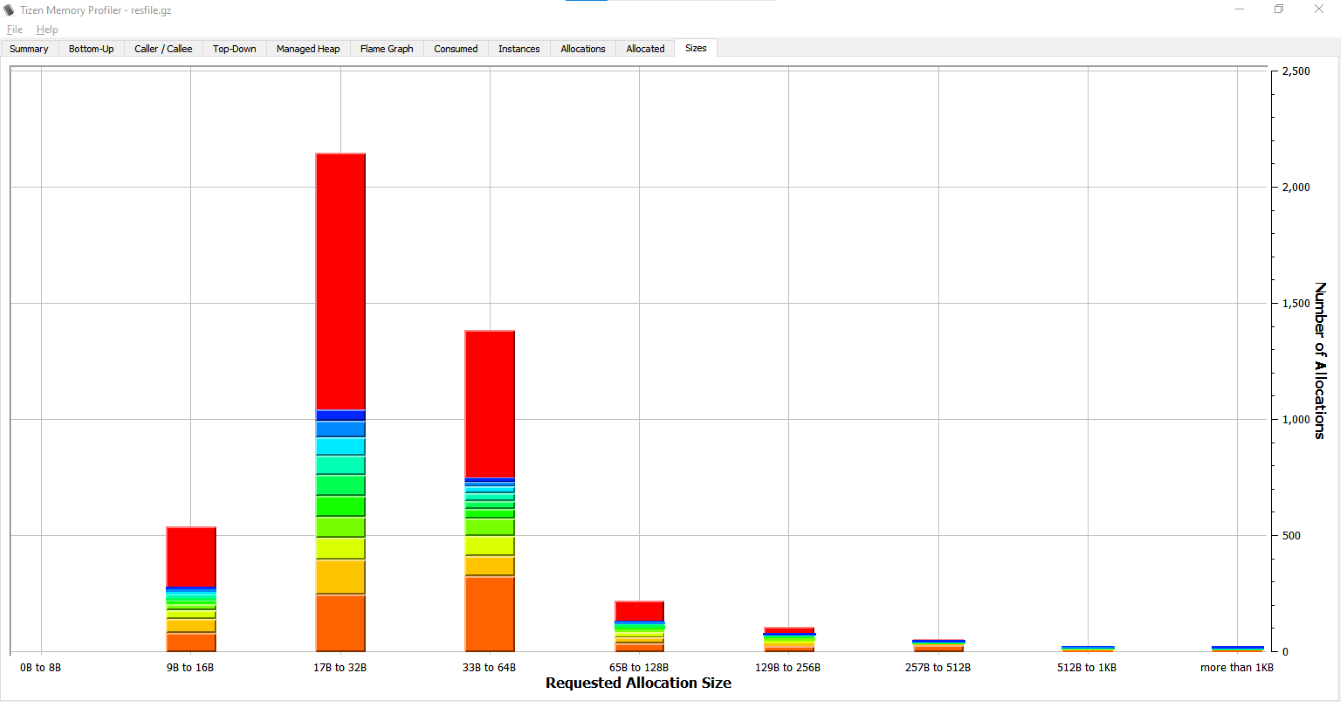View the Managed Heap tab
Viewport: 1341px width, 702px height.
coord(307,48)
